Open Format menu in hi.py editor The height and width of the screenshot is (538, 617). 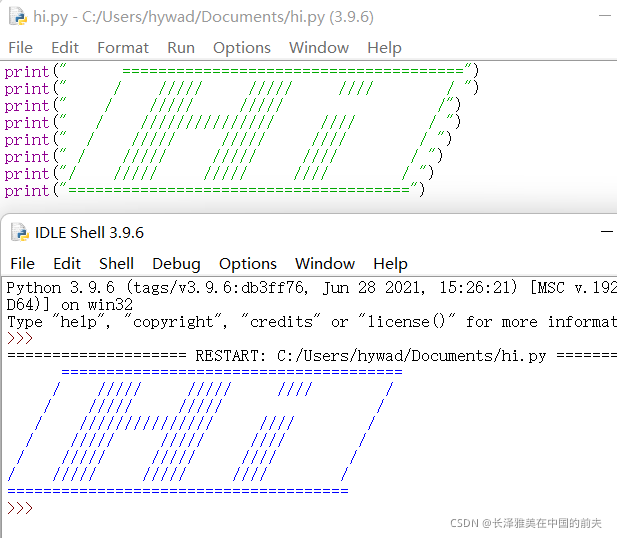pos(123,48)
